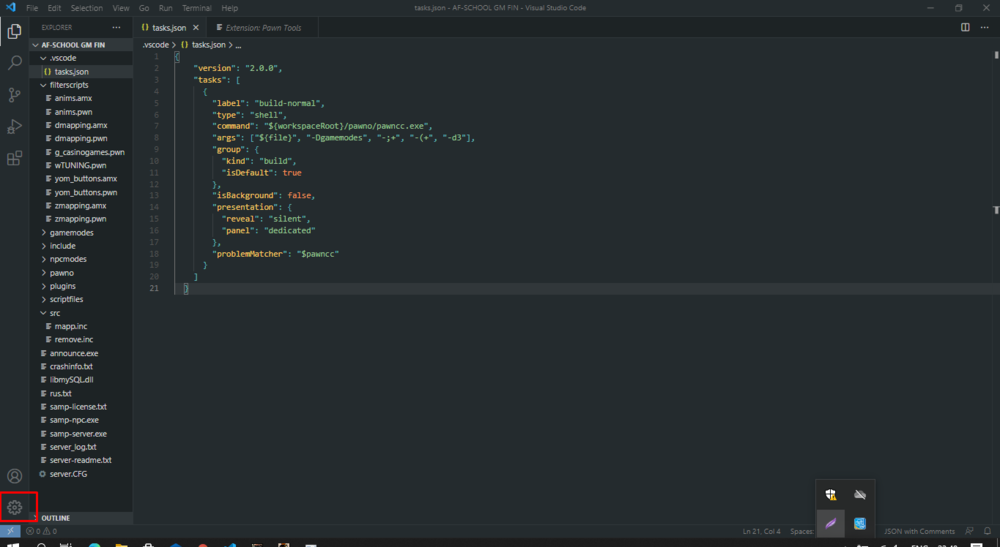Open the Explorer view in activity bar
Screen dimensions: 1000x547
click(x=14, y=31)
